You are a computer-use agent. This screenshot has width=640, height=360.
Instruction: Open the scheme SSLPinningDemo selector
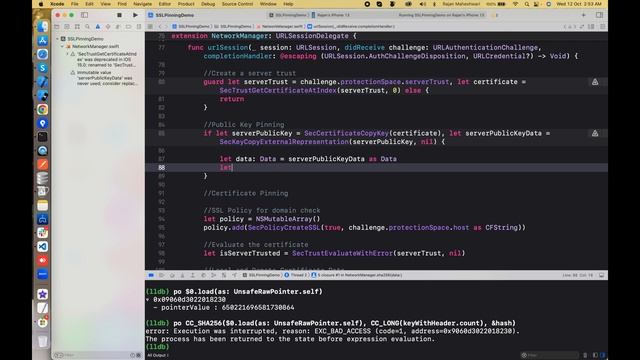(289, 15)
